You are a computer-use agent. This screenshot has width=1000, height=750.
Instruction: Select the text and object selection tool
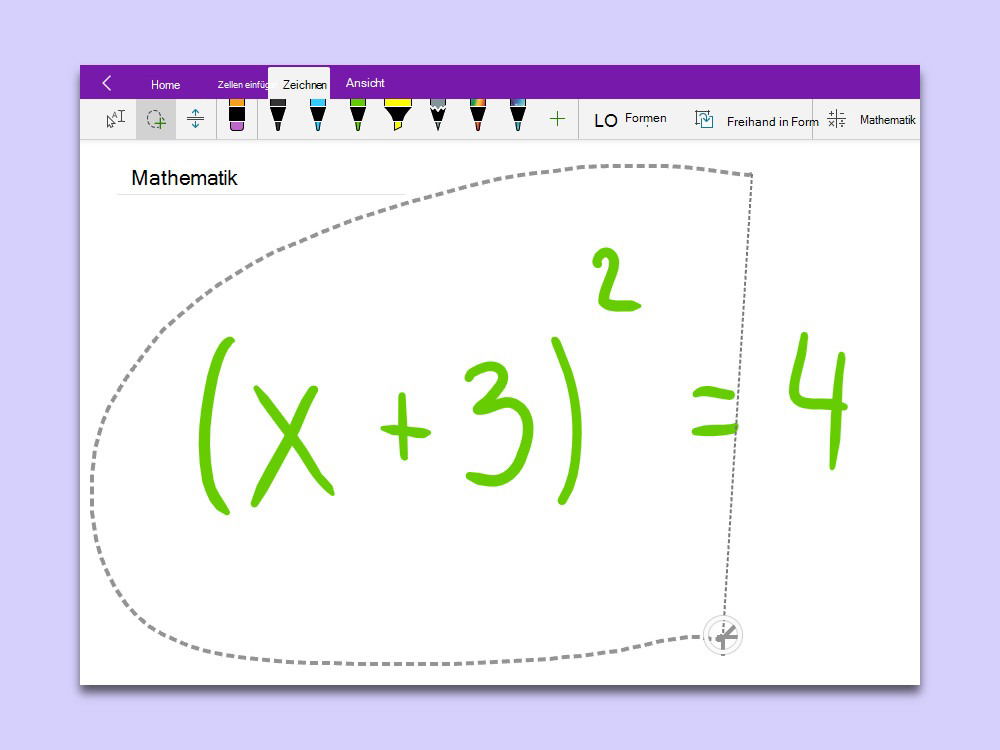click(116, 120)
